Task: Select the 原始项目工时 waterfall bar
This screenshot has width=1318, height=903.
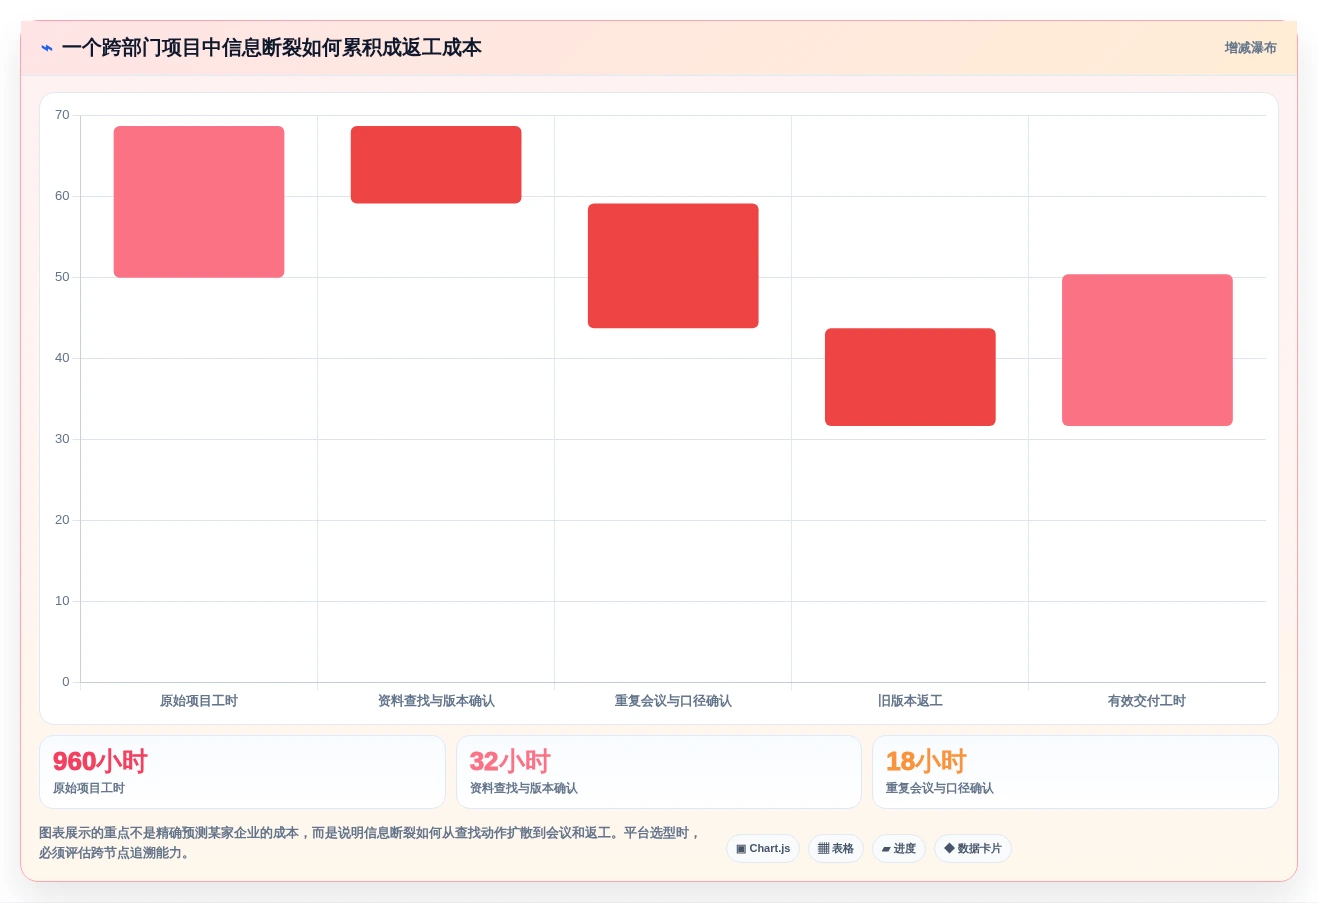Action: click(x=199, y=202)
